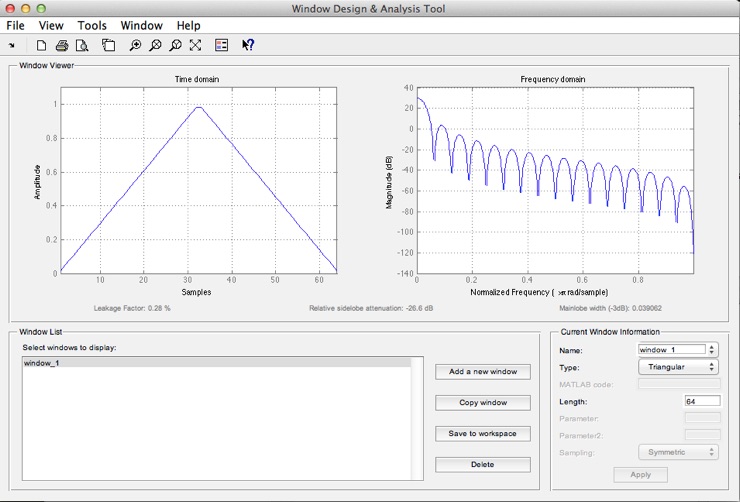Click the Full View arrows icon
This screenshot has height=502, width=740.
click(195, 45)
